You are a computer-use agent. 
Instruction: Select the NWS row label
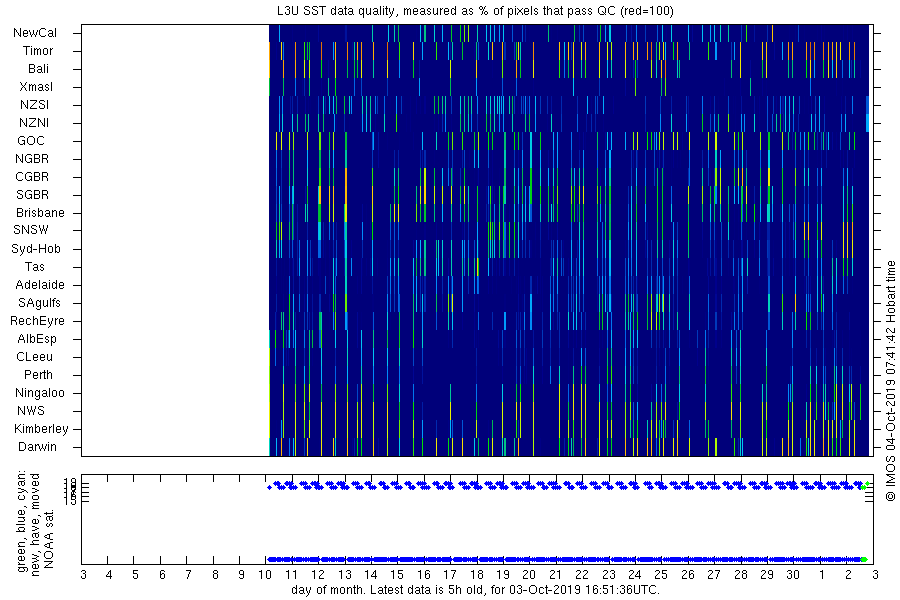[31, 411]
